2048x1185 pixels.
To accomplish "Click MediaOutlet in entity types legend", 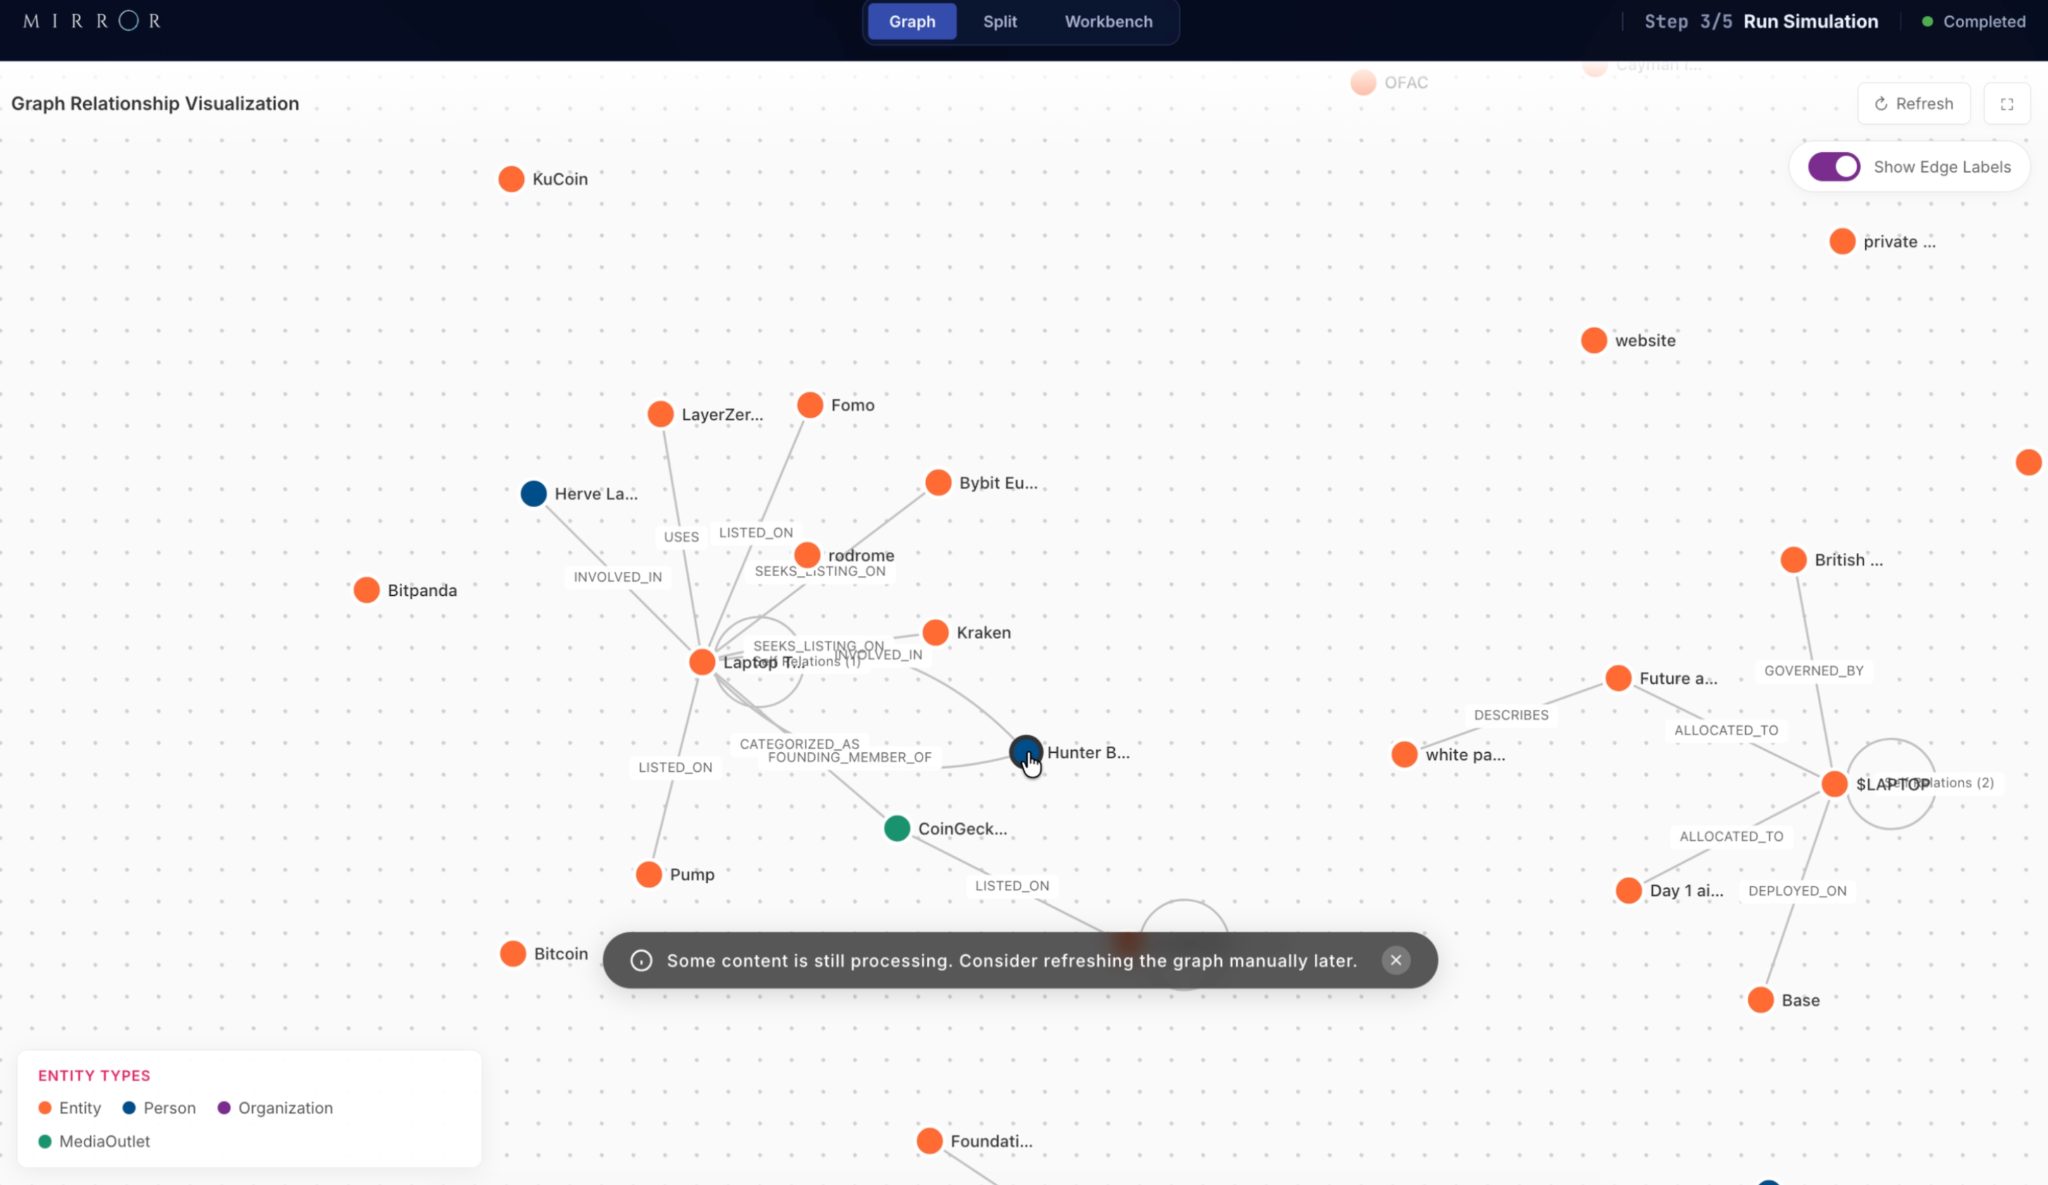I will (94, 1141).
